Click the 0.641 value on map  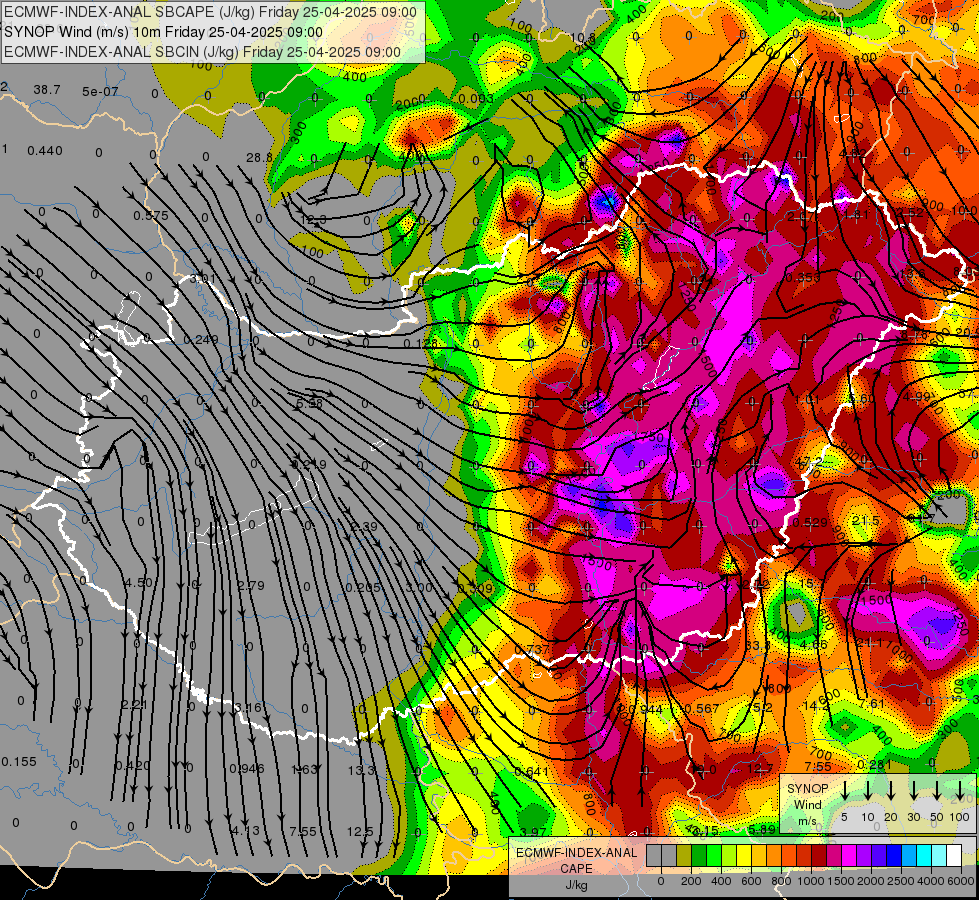532,771
